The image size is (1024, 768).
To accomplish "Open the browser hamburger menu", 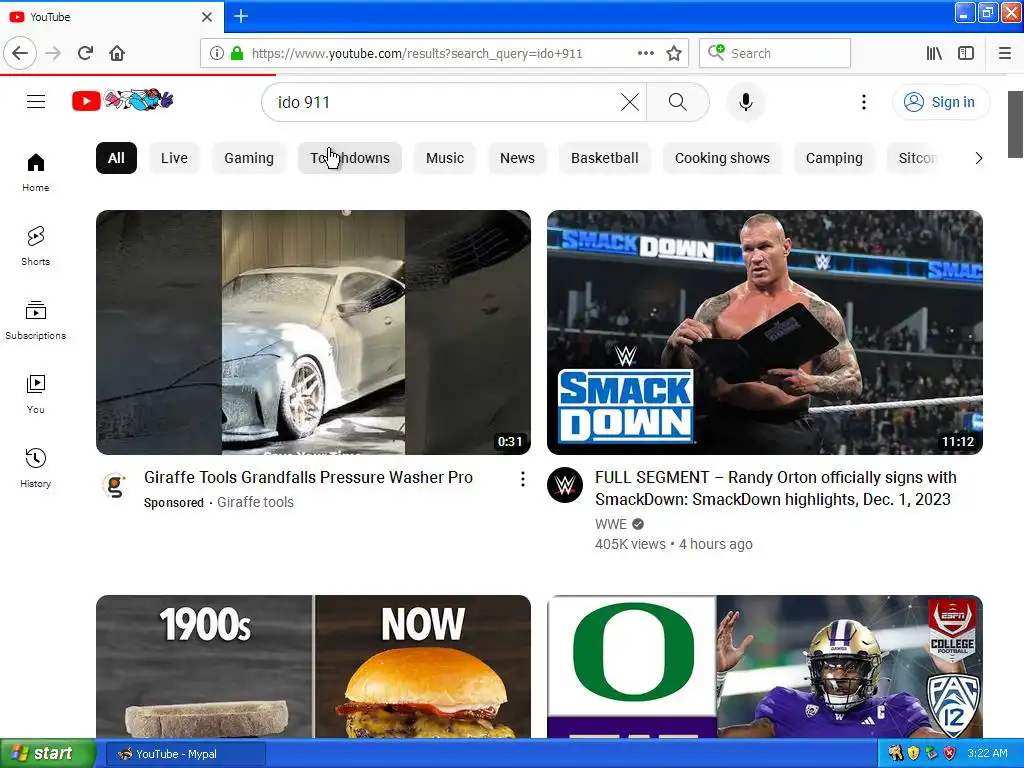I will click(x=1004, y=53).
